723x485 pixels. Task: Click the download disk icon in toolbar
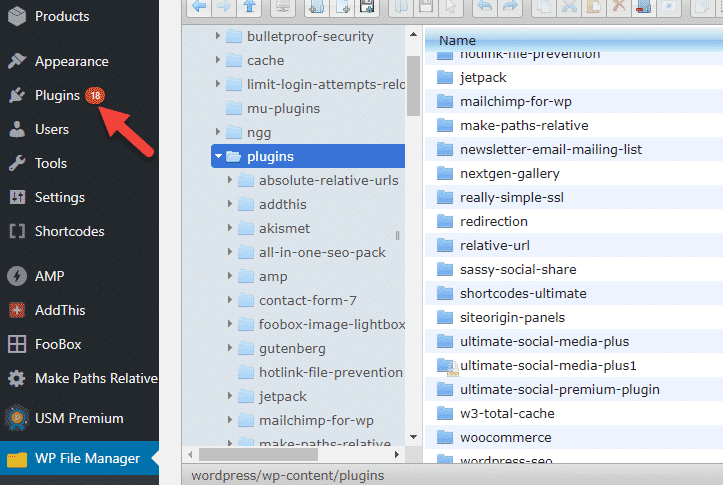(426, 6)
